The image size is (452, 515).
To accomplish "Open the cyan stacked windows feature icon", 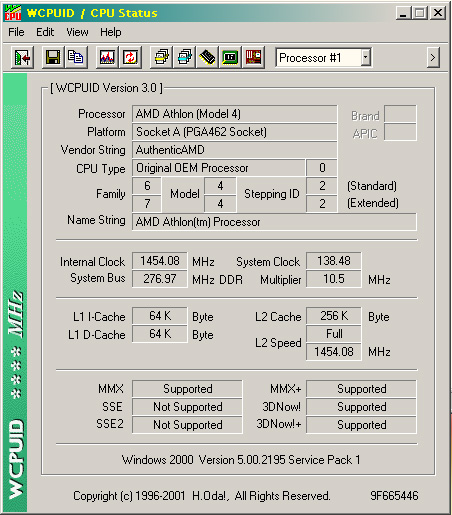I will coord(184,58).
